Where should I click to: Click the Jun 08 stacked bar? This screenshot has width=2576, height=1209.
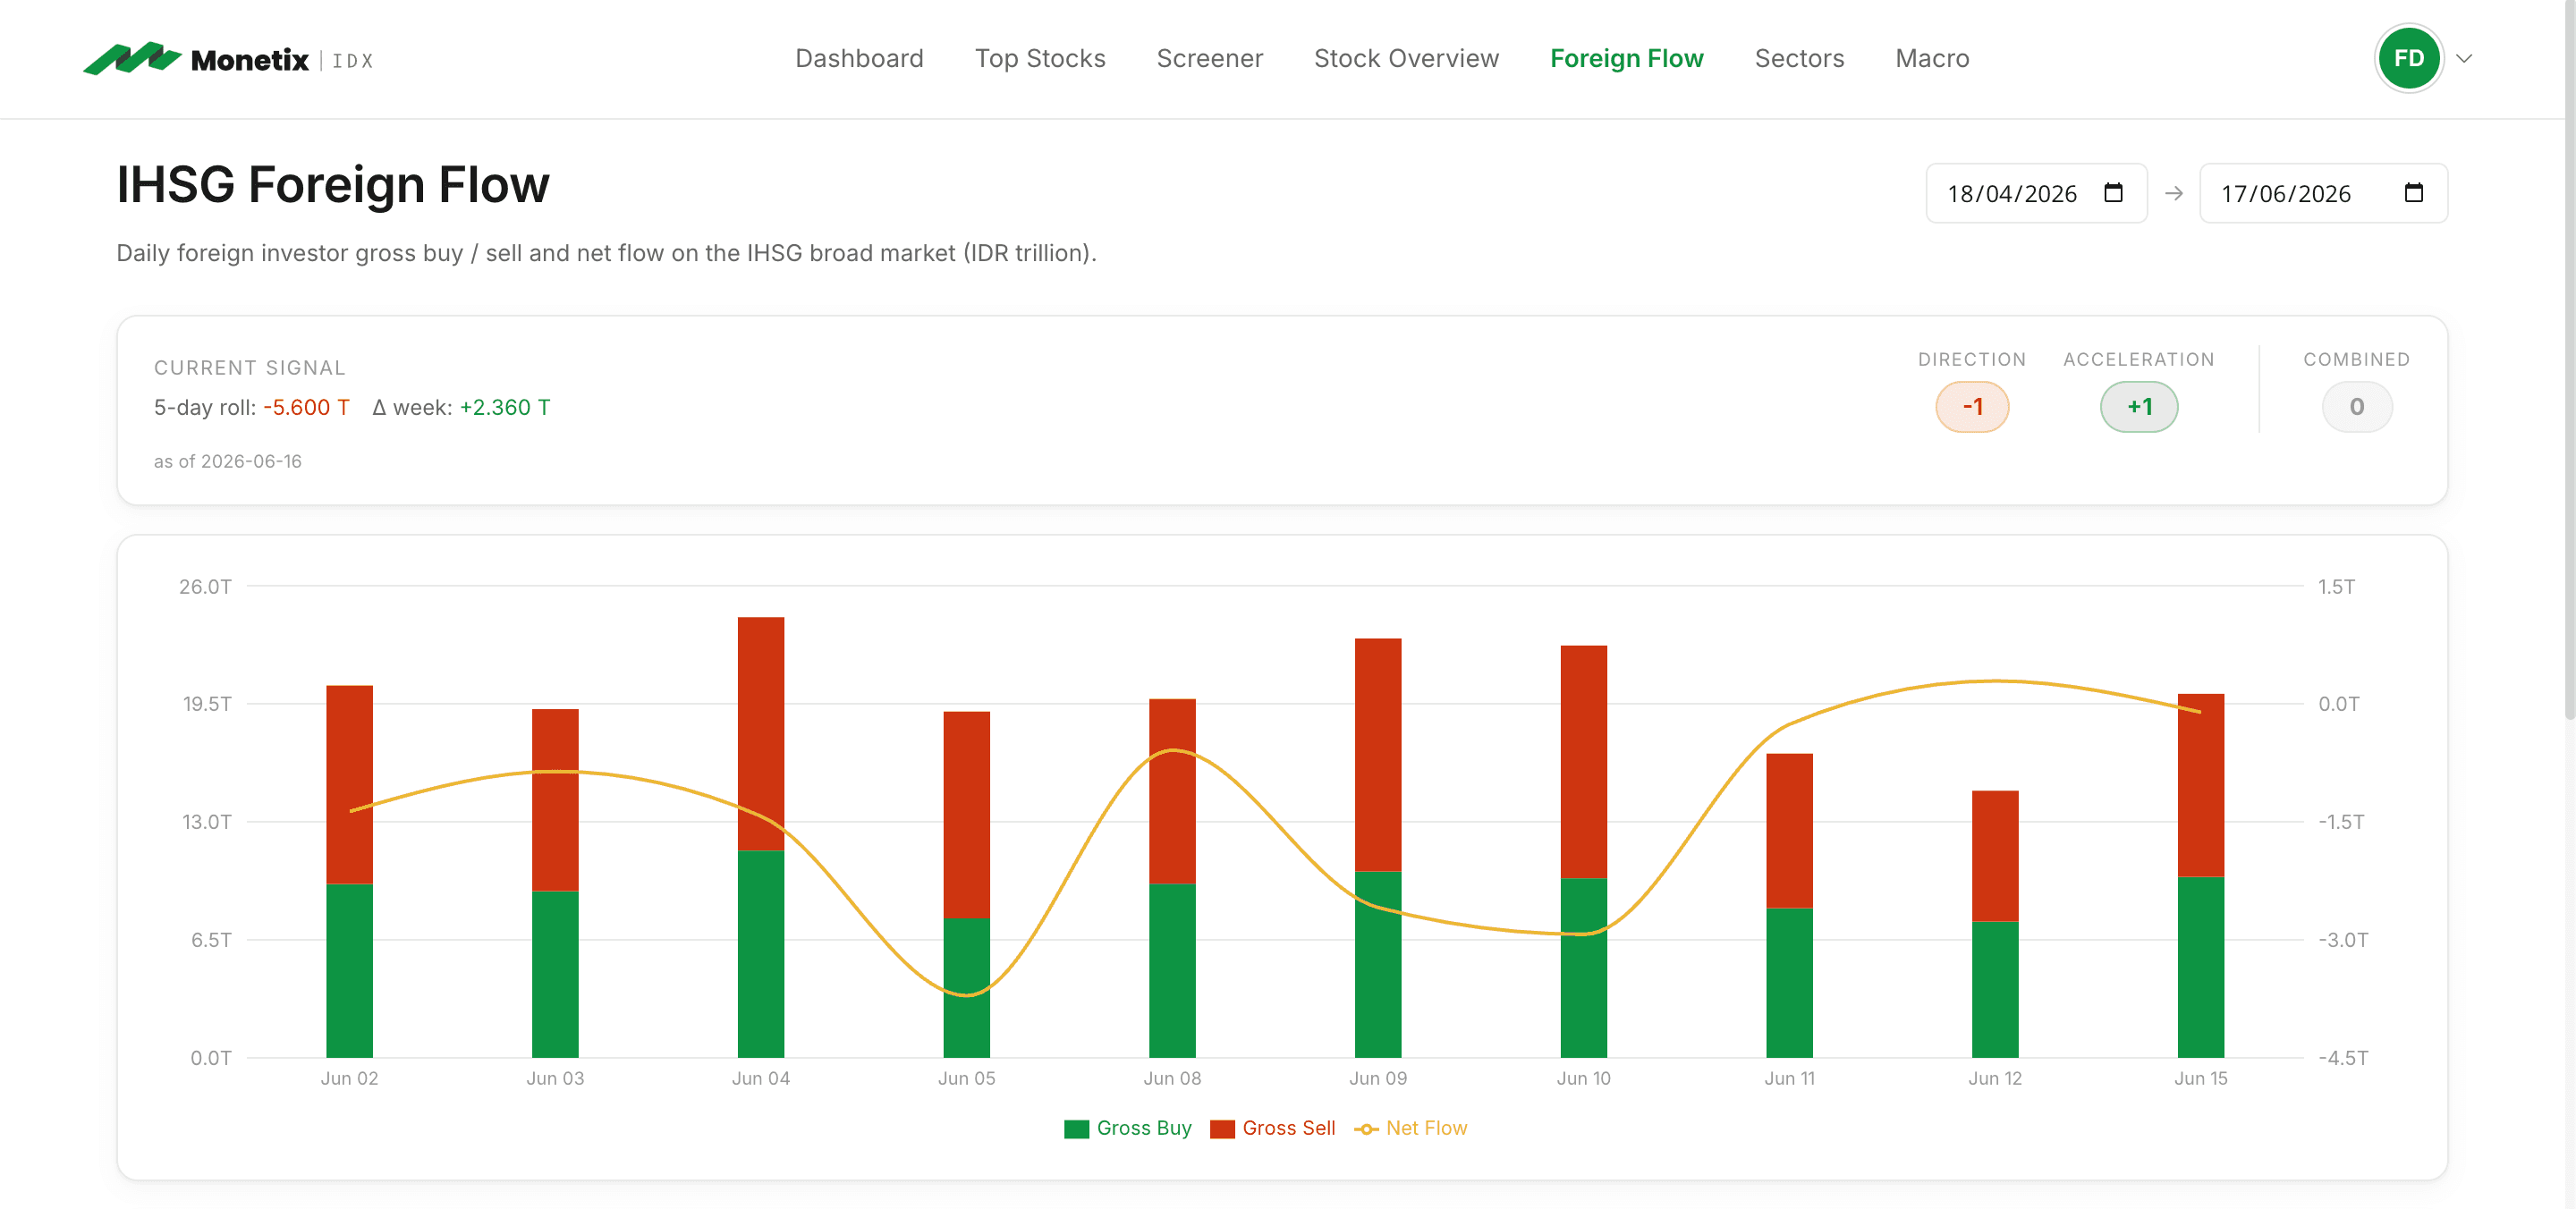[1172, 878]
